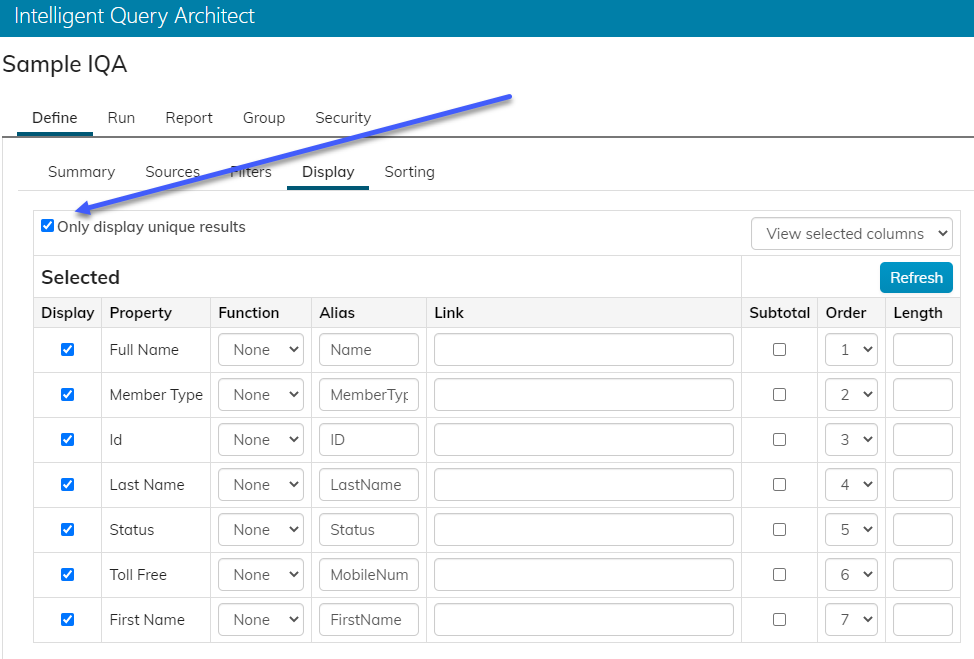
Task: Open Order dropdown for Id row
Action: coord(850,440)
